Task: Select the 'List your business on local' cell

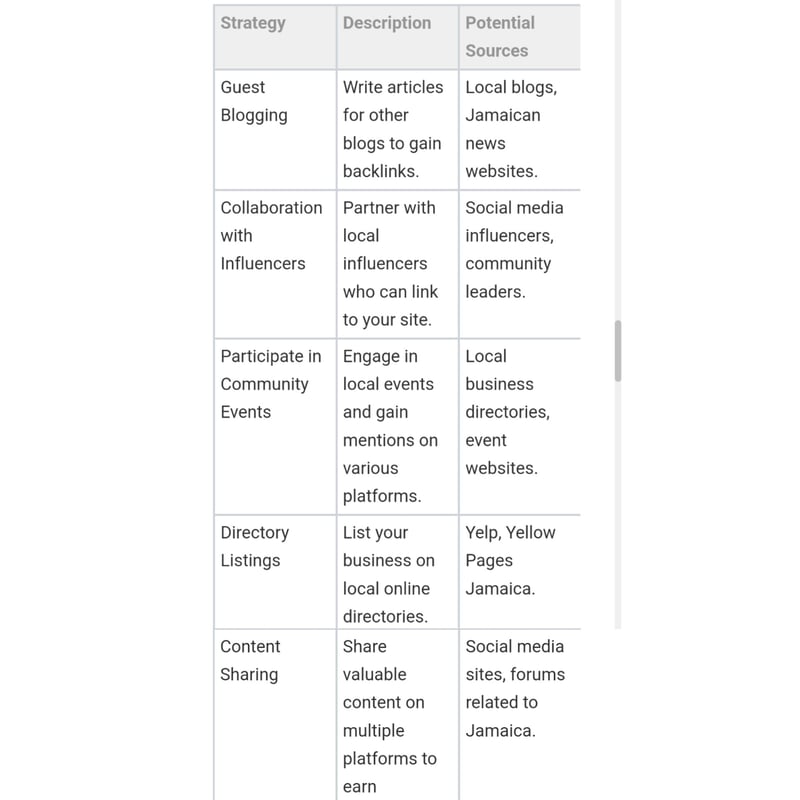Action: click(x=389, y=574)
